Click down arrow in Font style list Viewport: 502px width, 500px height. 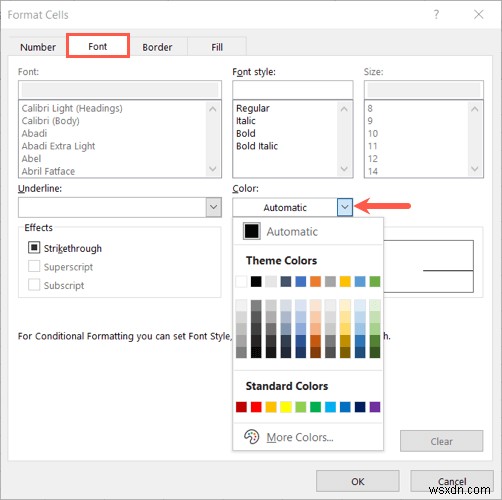tap(344, 169)
